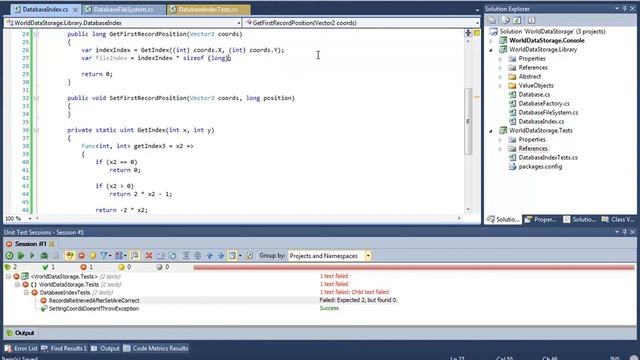Viewport: 640px width, 360px height.
Task: Click the Solution Explorer properties toolbar icon
Action: pyautogui.click(x=492, y=20)
